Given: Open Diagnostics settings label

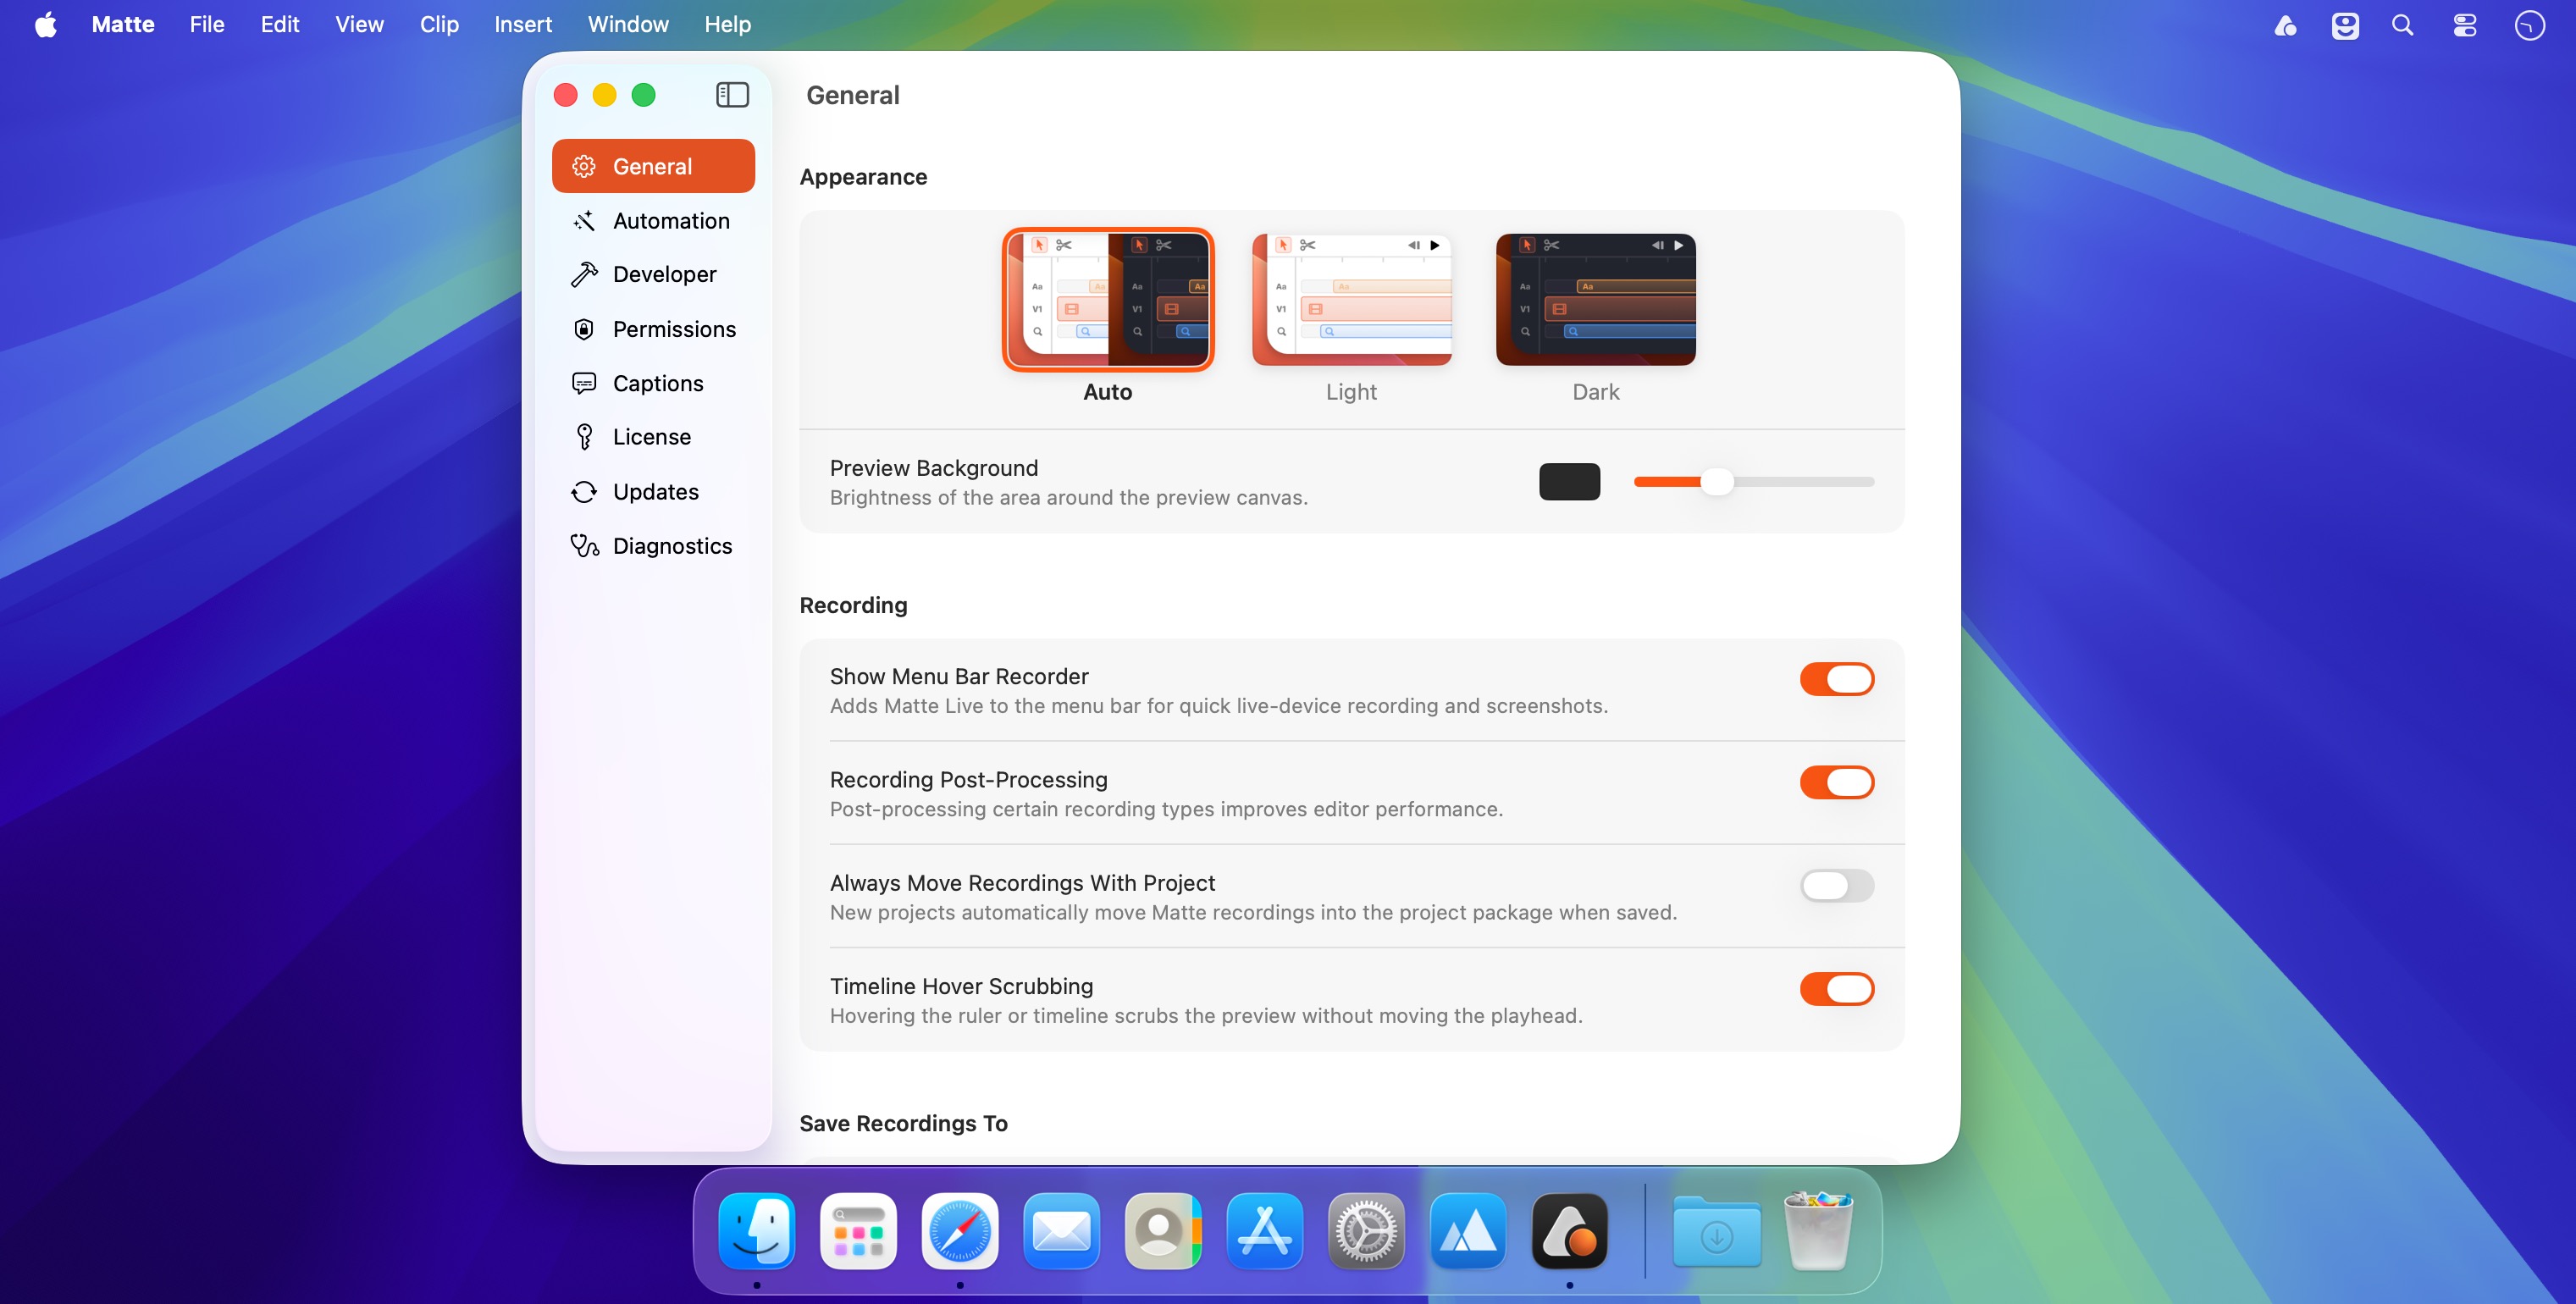Looking at the screenshot, I should pos(672,546).
